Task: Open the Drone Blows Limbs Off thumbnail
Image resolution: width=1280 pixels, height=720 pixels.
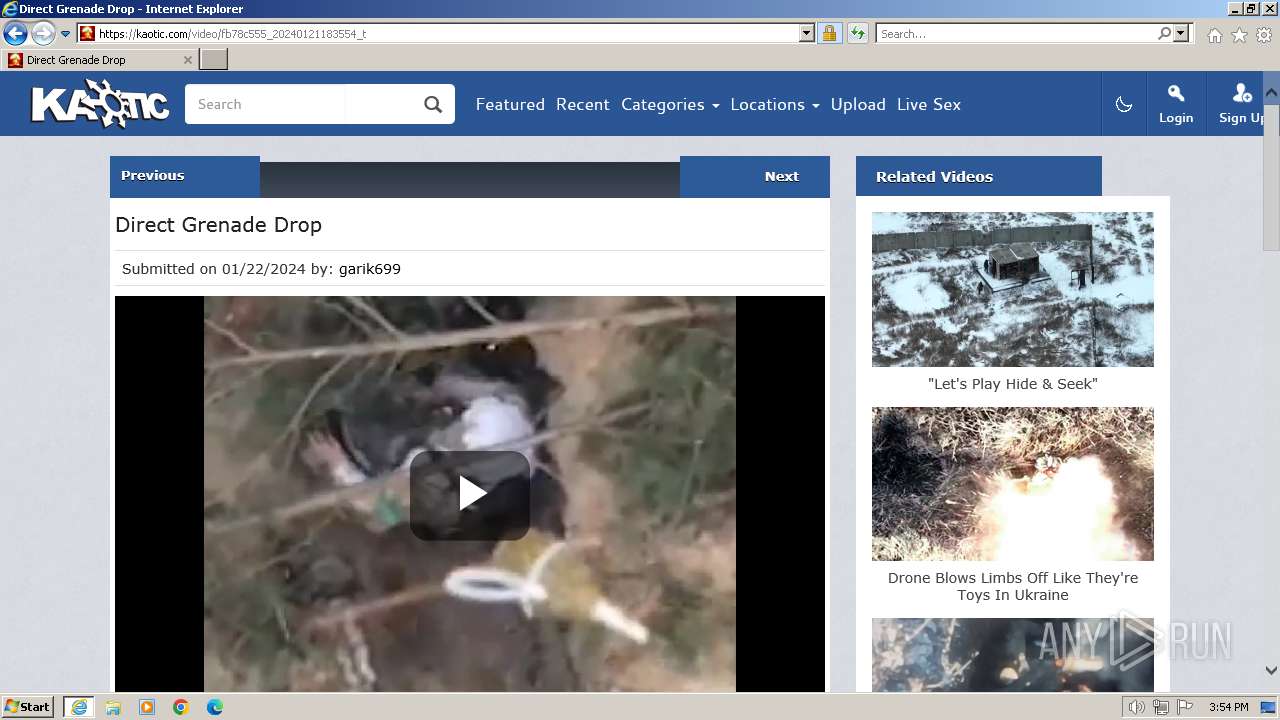Action: click(1013, 484)
